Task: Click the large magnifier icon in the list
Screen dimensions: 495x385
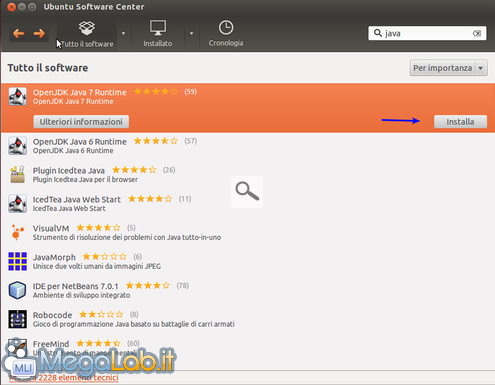Action: point(247,192)
